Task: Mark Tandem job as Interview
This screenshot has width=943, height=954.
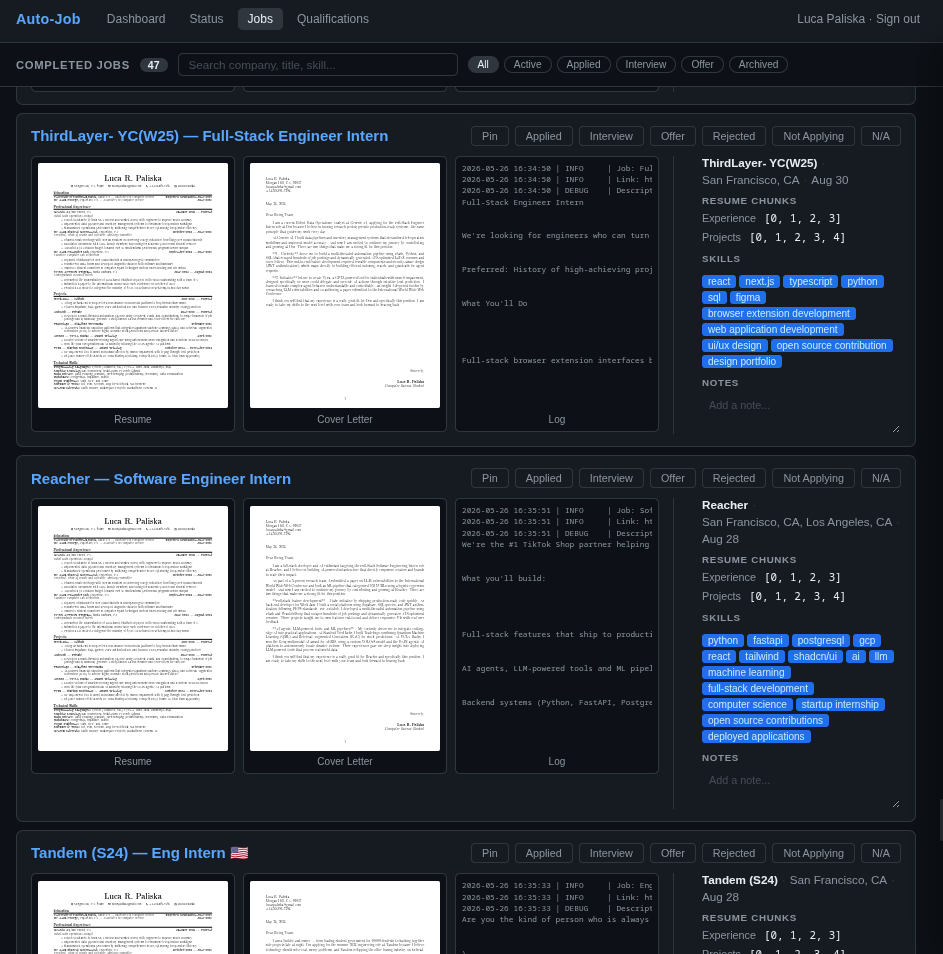Action: 611,853
